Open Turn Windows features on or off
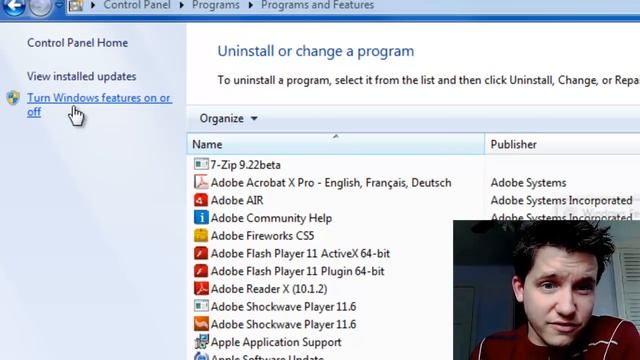Image resolution: width=640 pixels, height=360 pixels. coord(99,105)
